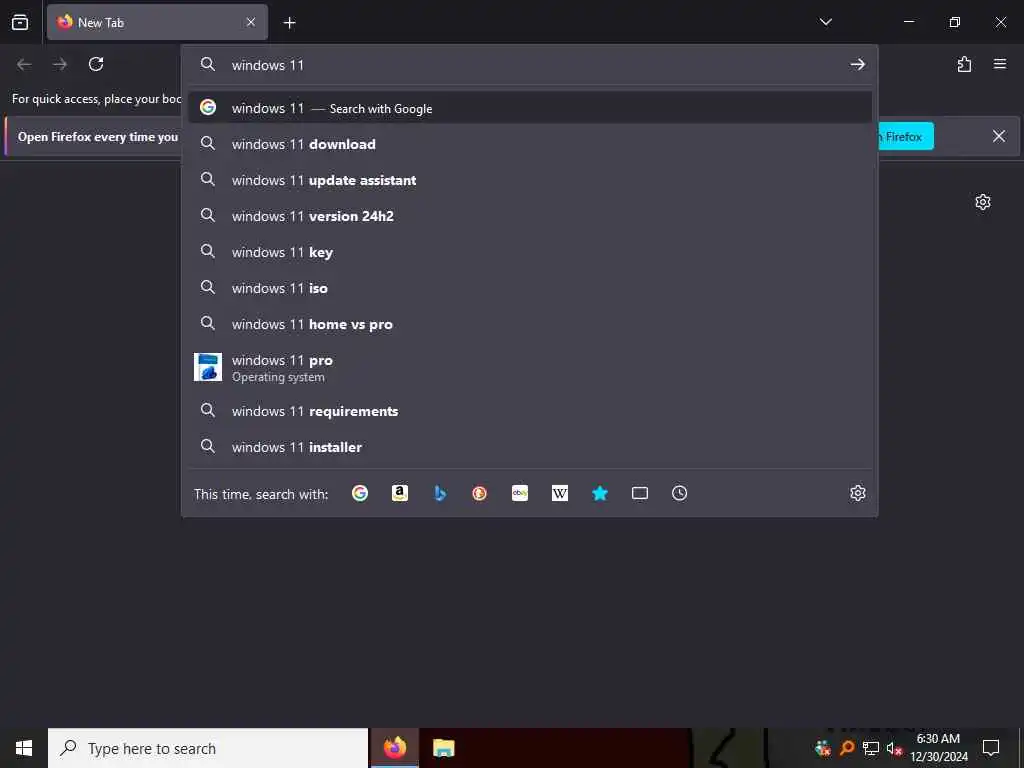The height and width of the screenshot is (768, 1024).
Task: Open windows 11 pro Operating system result
Action: (530, 368)
